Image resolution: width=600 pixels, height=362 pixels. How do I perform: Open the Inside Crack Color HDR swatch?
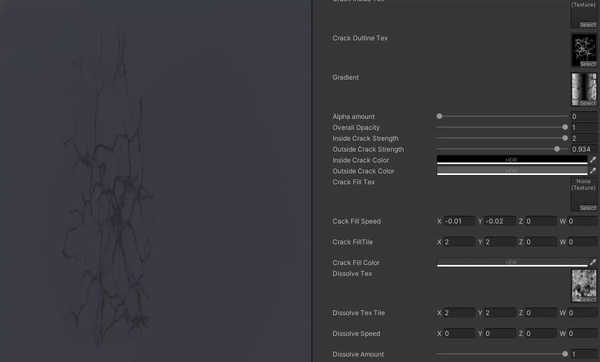point(512,160)
